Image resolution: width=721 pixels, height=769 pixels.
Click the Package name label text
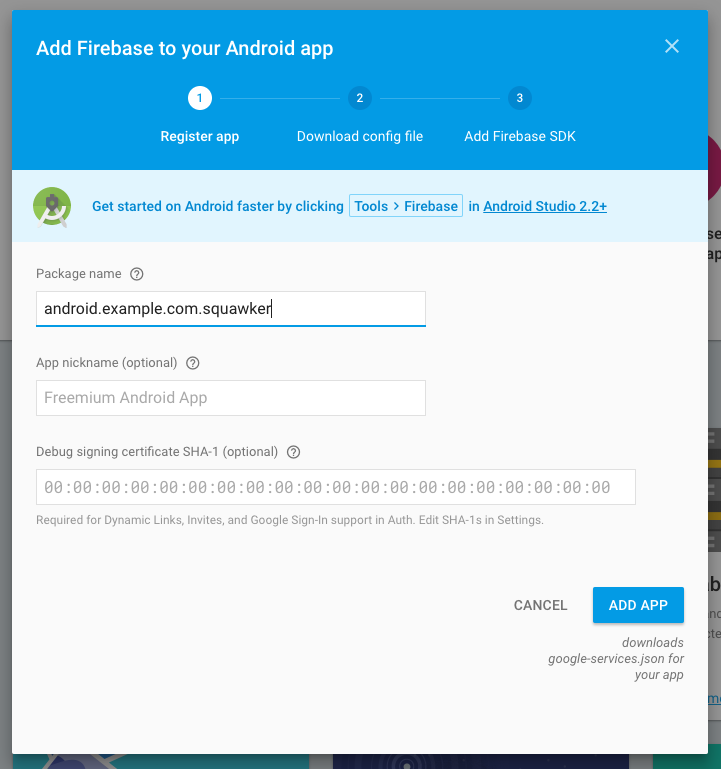pos(78,274)
